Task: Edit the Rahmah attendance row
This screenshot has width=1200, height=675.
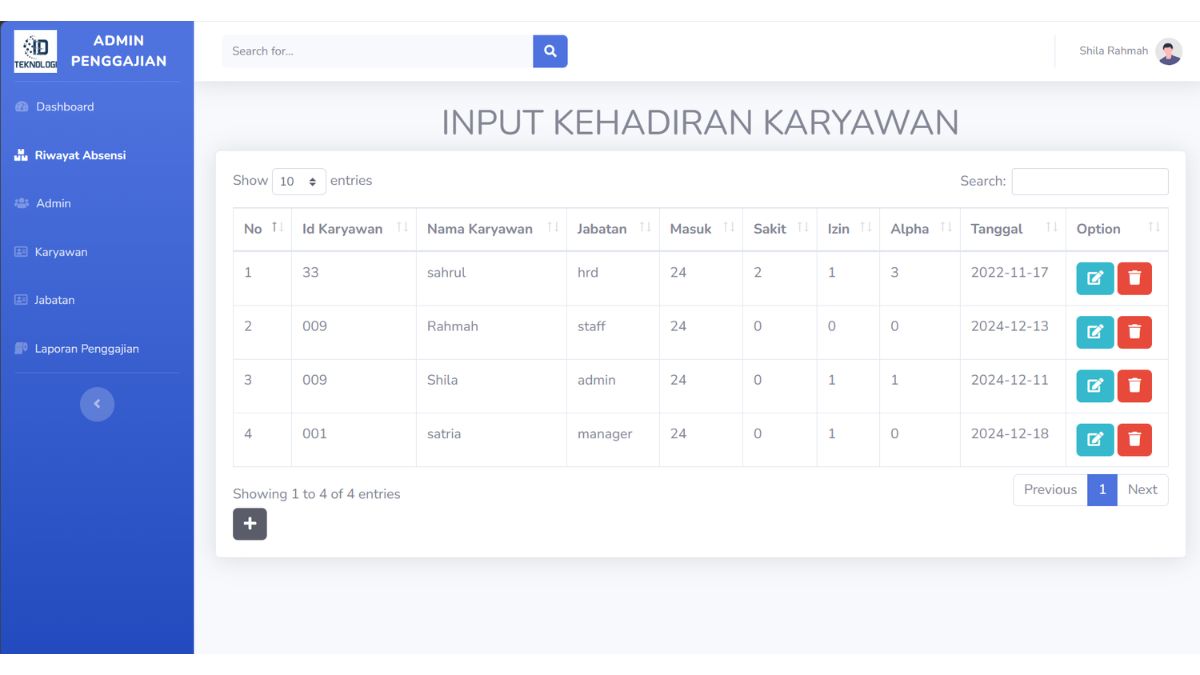Action: pyautogui.click(x=1095, y=332)
